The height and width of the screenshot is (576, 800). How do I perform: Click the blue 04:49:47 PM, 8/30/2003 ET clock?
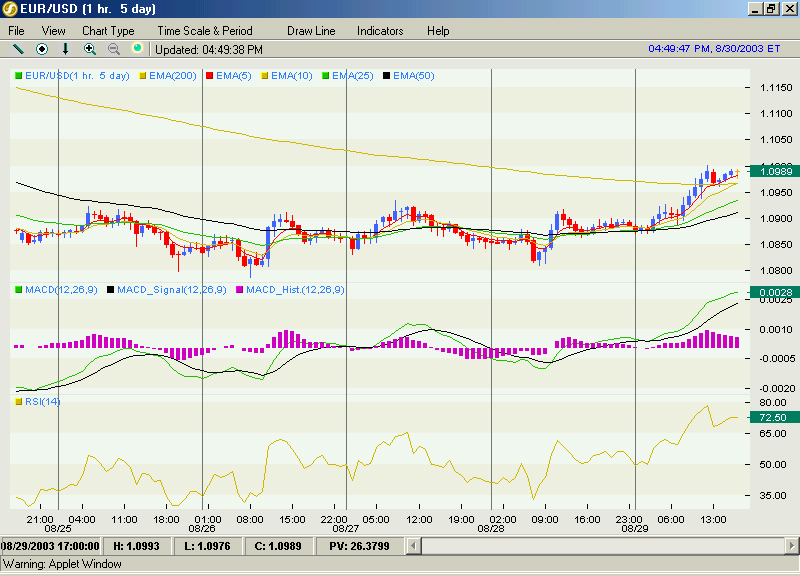tap(714, 48)
